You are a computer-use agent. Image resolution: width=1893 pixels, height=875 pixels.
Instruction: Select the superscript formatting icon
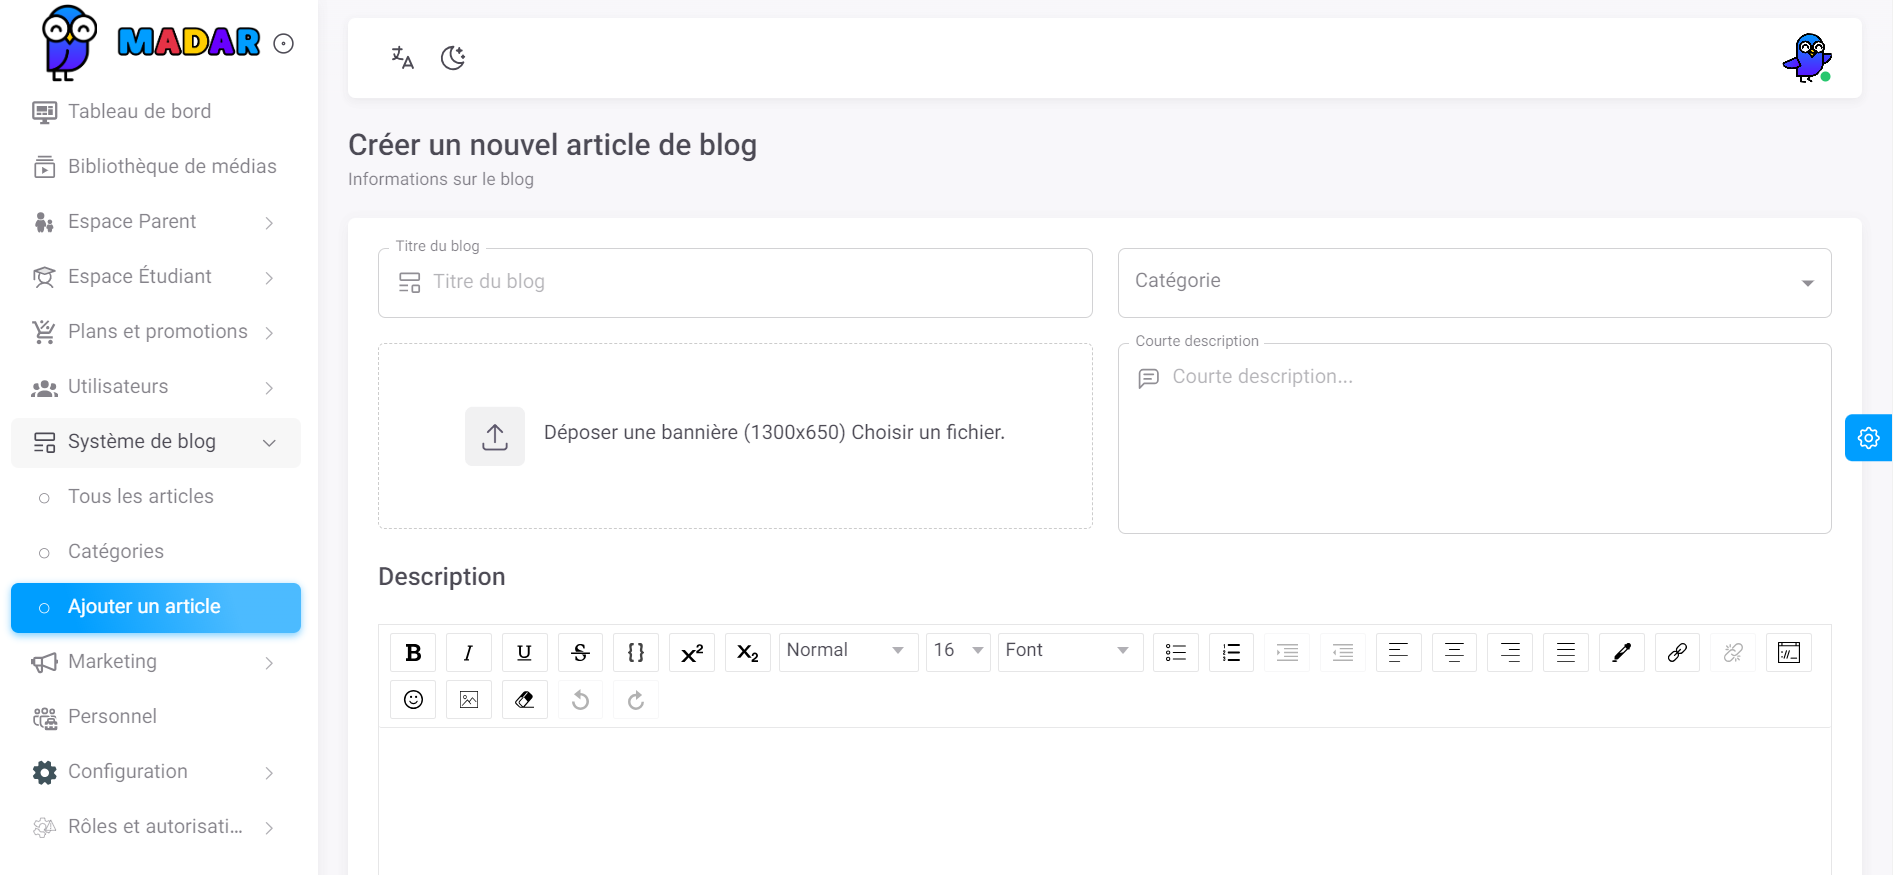pyautogui.click(x=692, y=653)
